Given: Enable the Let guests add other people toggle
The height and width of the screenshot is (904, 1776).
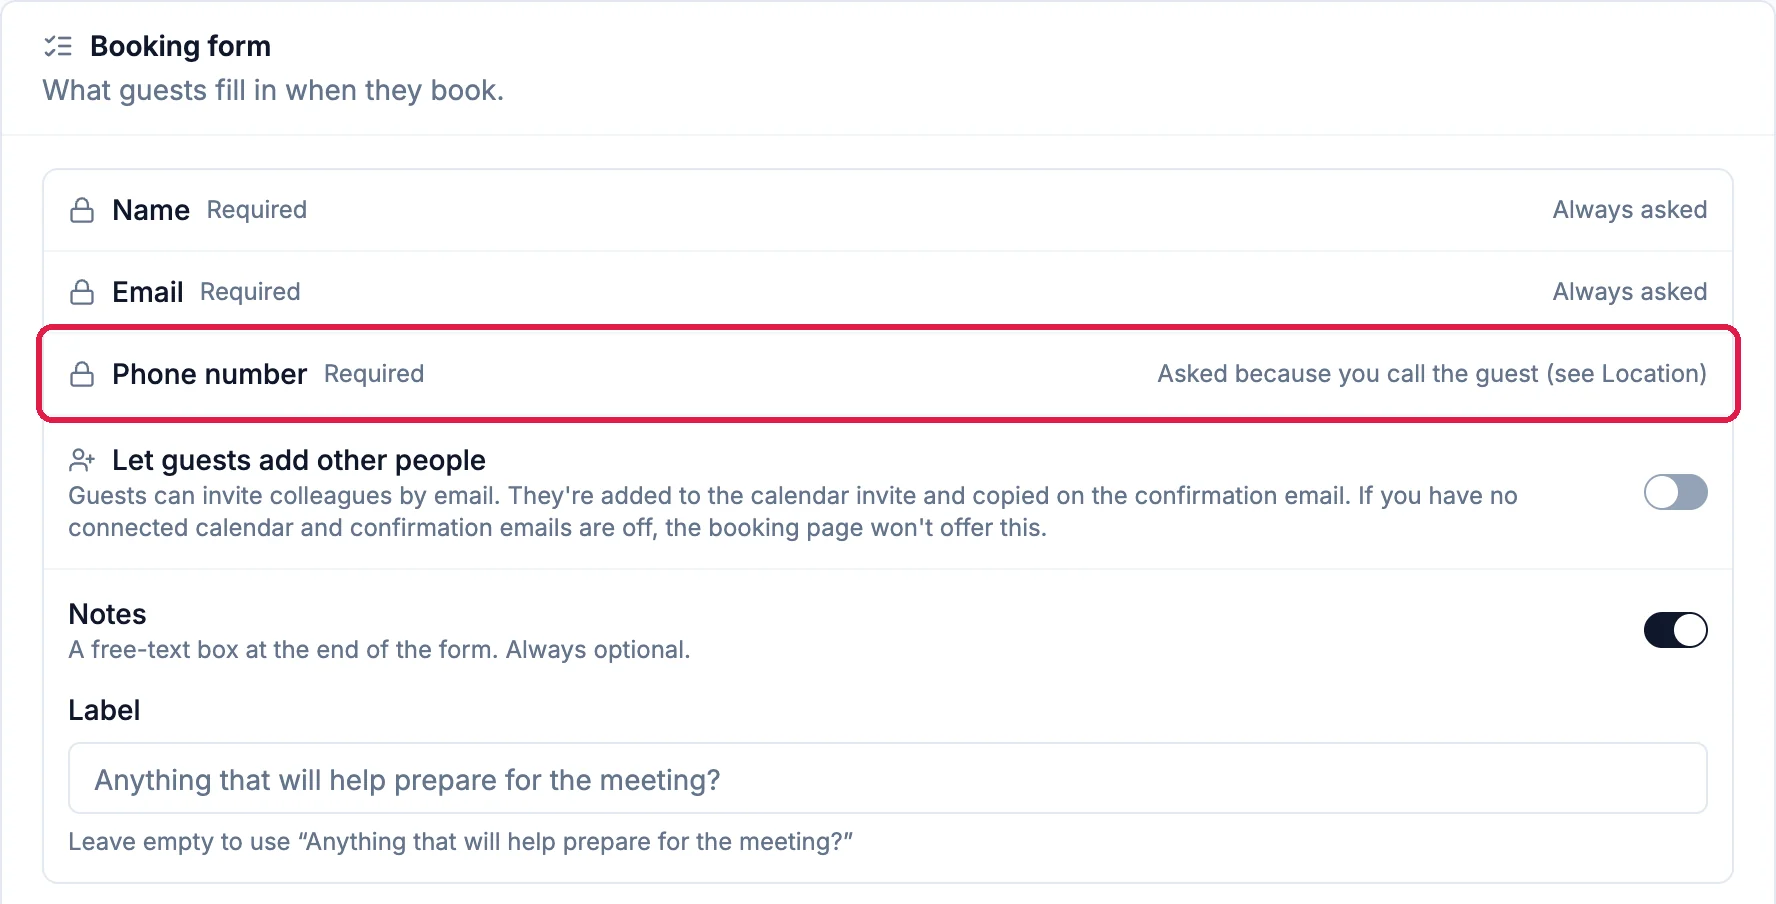Looking at the screenshot, I should 1675,492.
